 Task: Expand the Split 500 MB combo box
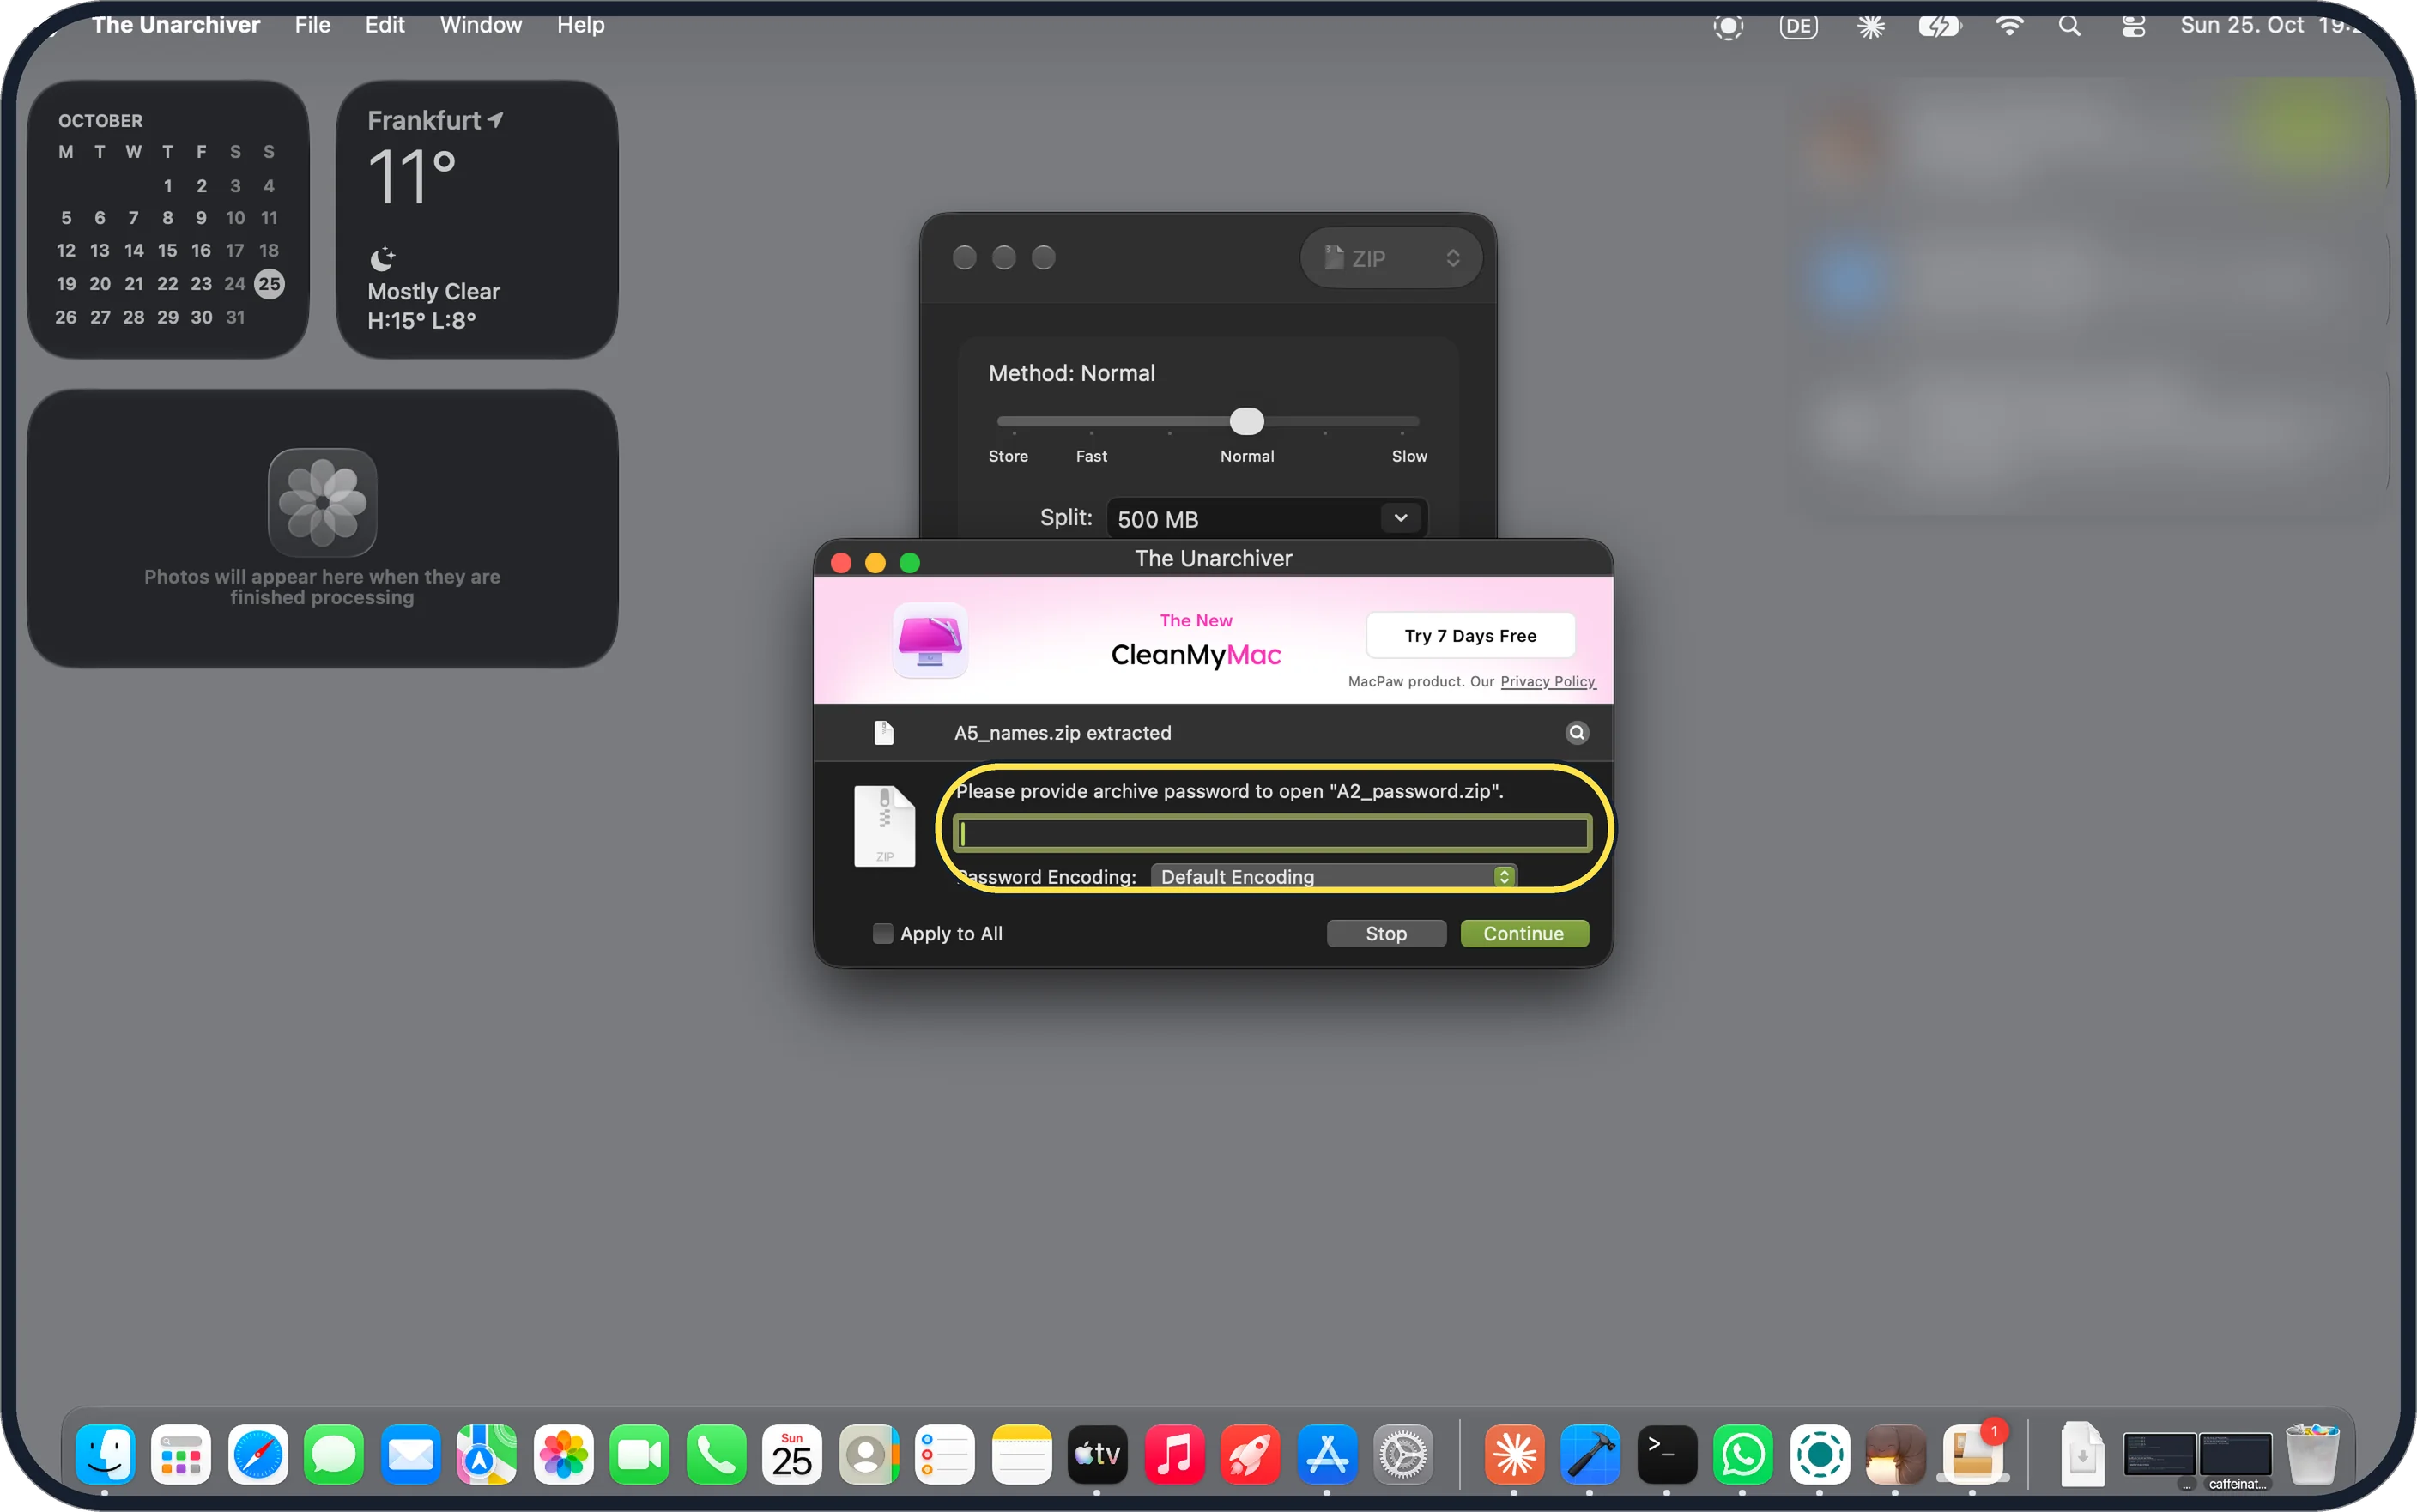click(1400, 518)
